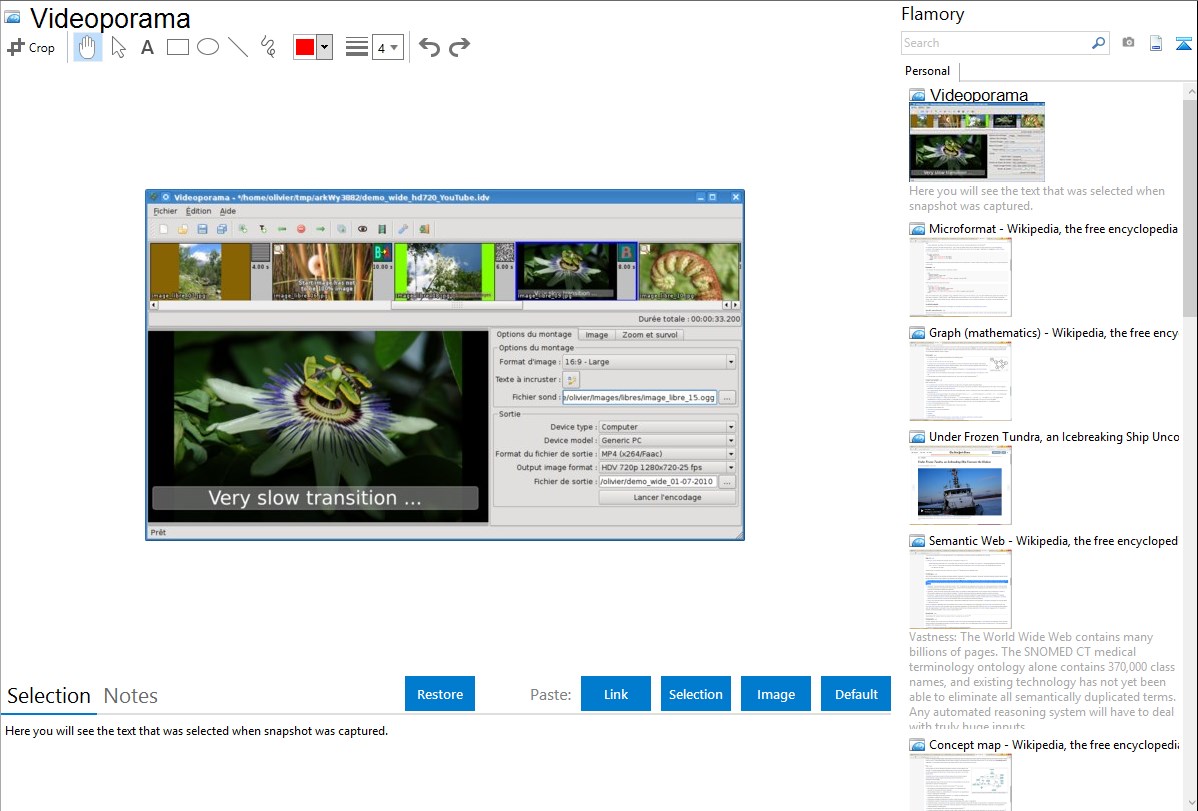Click the sidebar scrollbar up arrow
Image resolution: width=1198 pixels, height=811 pixels.
pyautogui.click(x=1190, y=91)
